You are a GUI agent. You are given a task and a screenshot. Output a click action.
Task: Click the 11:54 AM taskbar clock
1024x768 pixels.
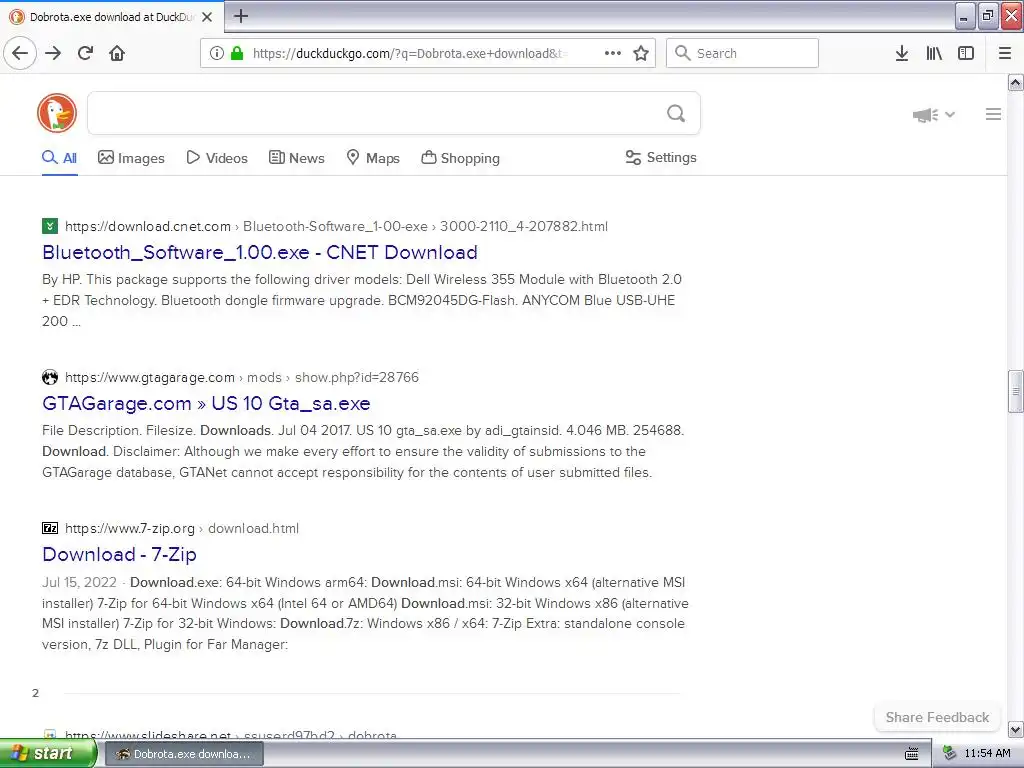pyautogui.click(x=987, y=753)
